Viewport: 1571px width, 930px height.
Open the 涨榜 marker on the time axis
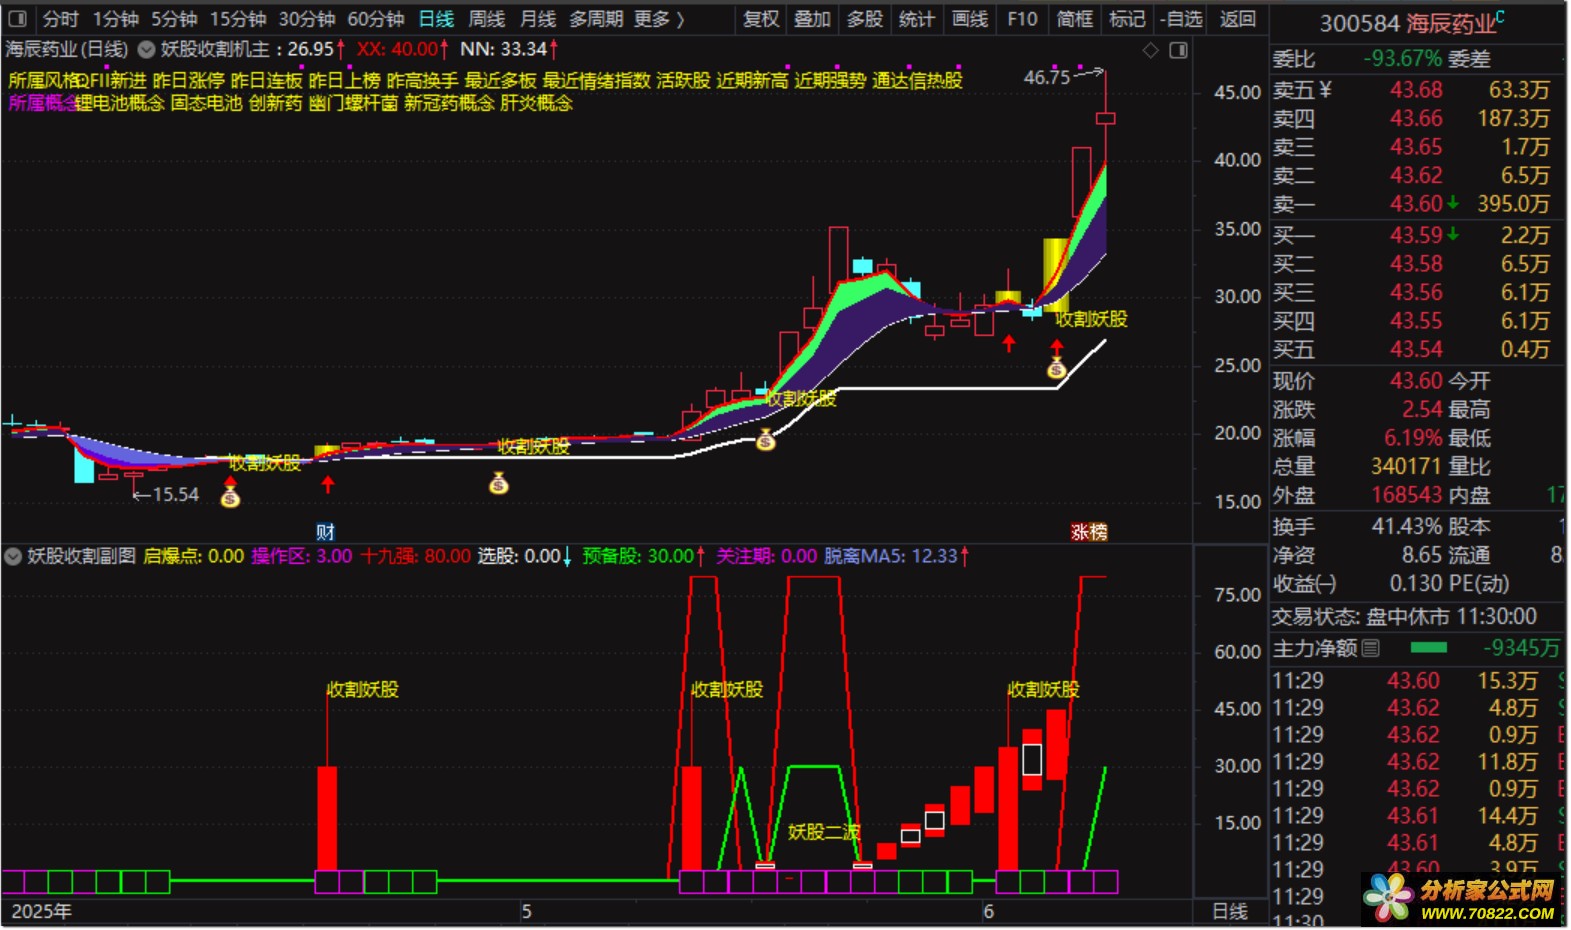(1089, 532)
